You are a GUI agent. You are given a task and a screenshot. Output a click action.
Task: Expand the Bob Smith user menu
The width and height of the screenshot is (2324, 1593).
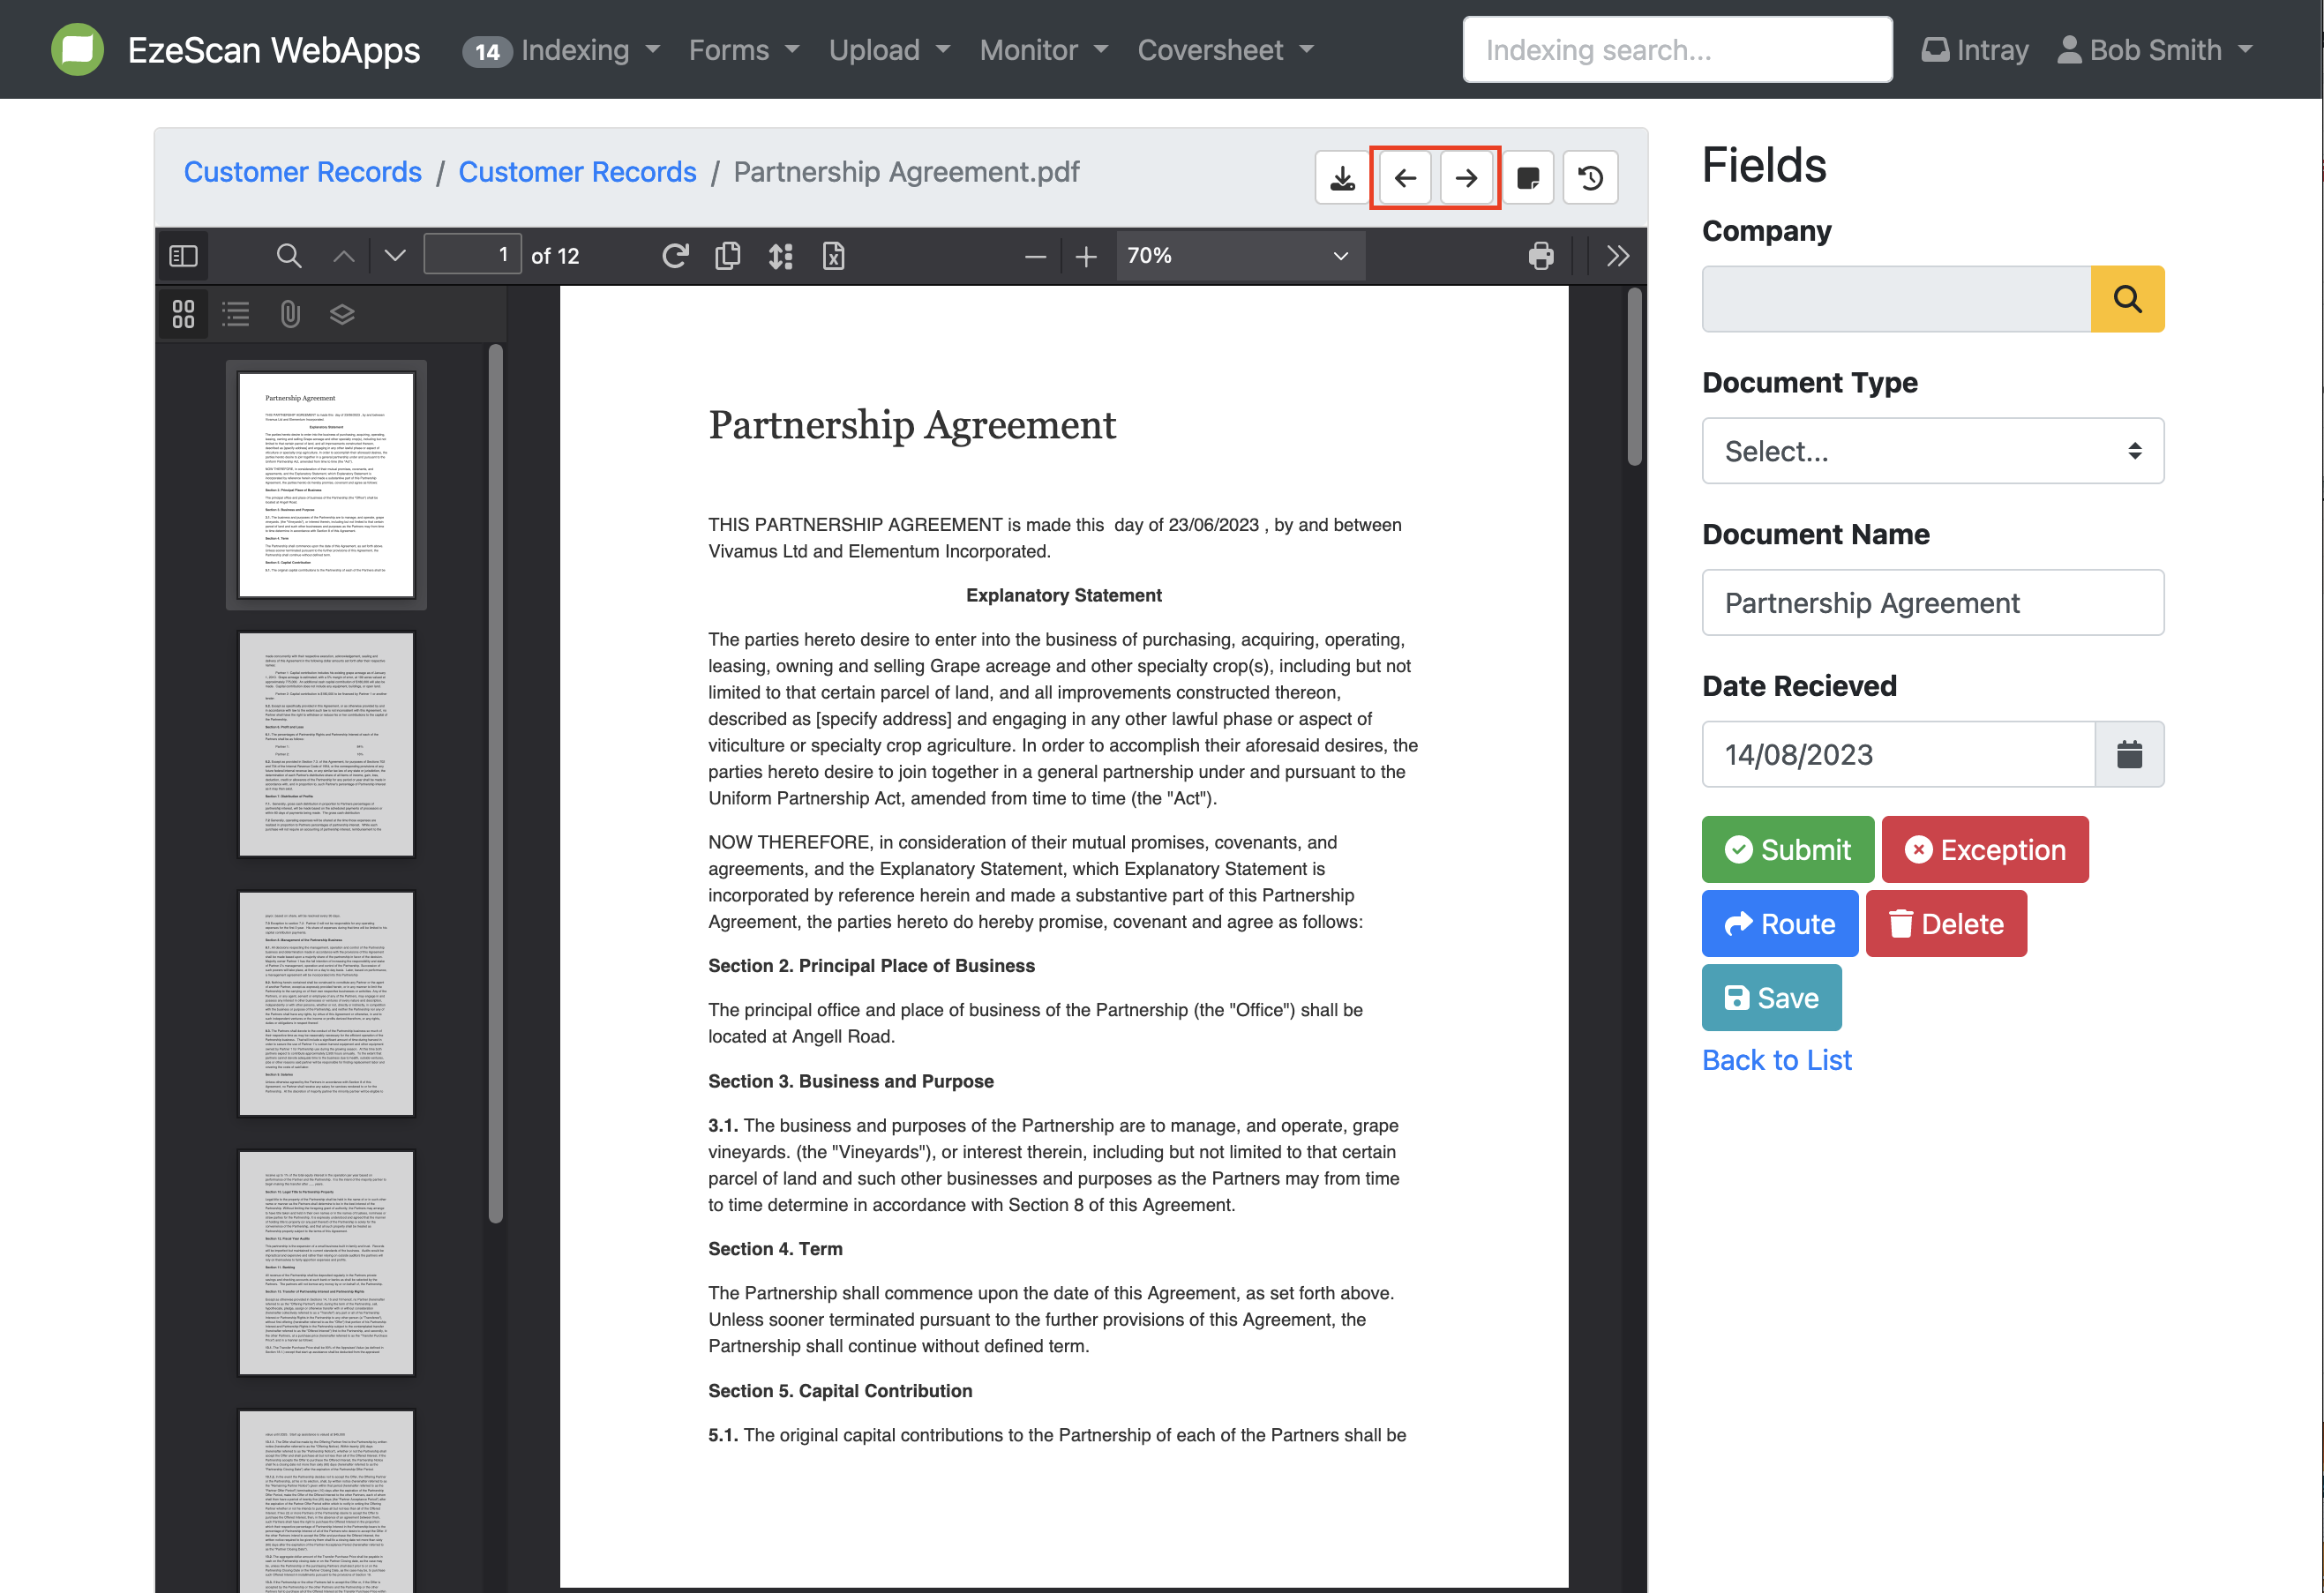(2155, 50)
